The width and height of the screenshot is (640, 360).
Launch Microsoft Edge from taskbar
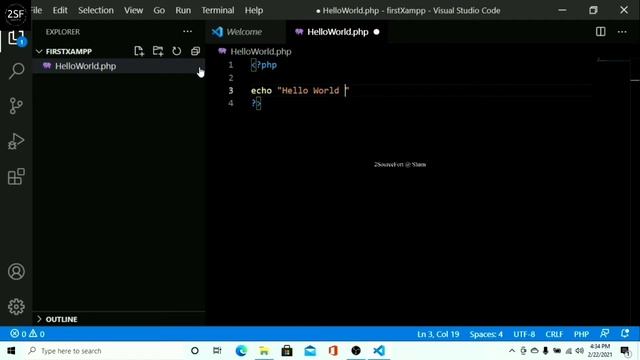(241, 351)
